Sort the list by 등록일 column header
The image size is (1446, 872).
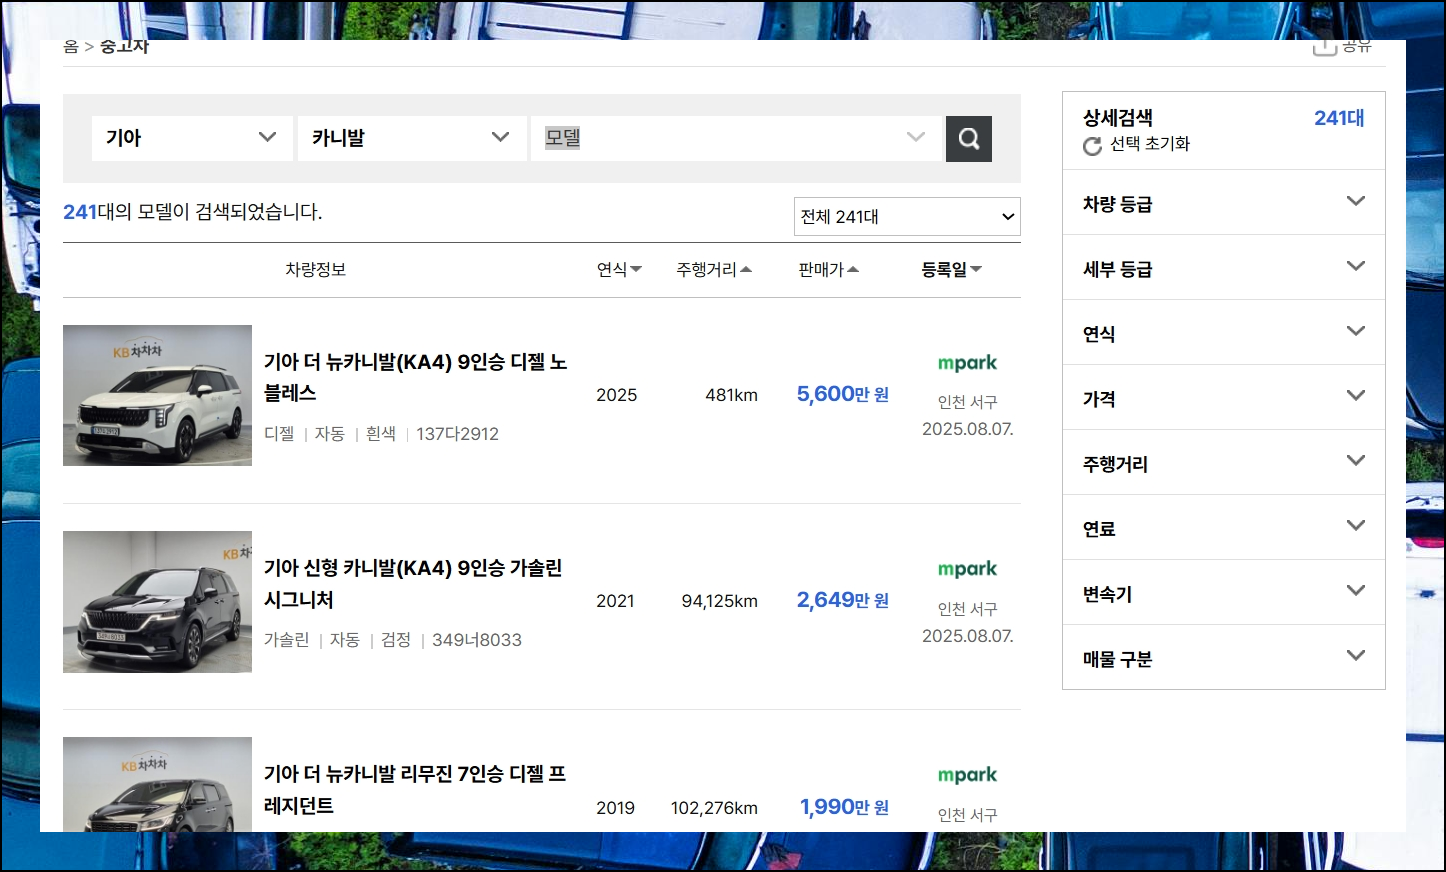tap(951, 270)
